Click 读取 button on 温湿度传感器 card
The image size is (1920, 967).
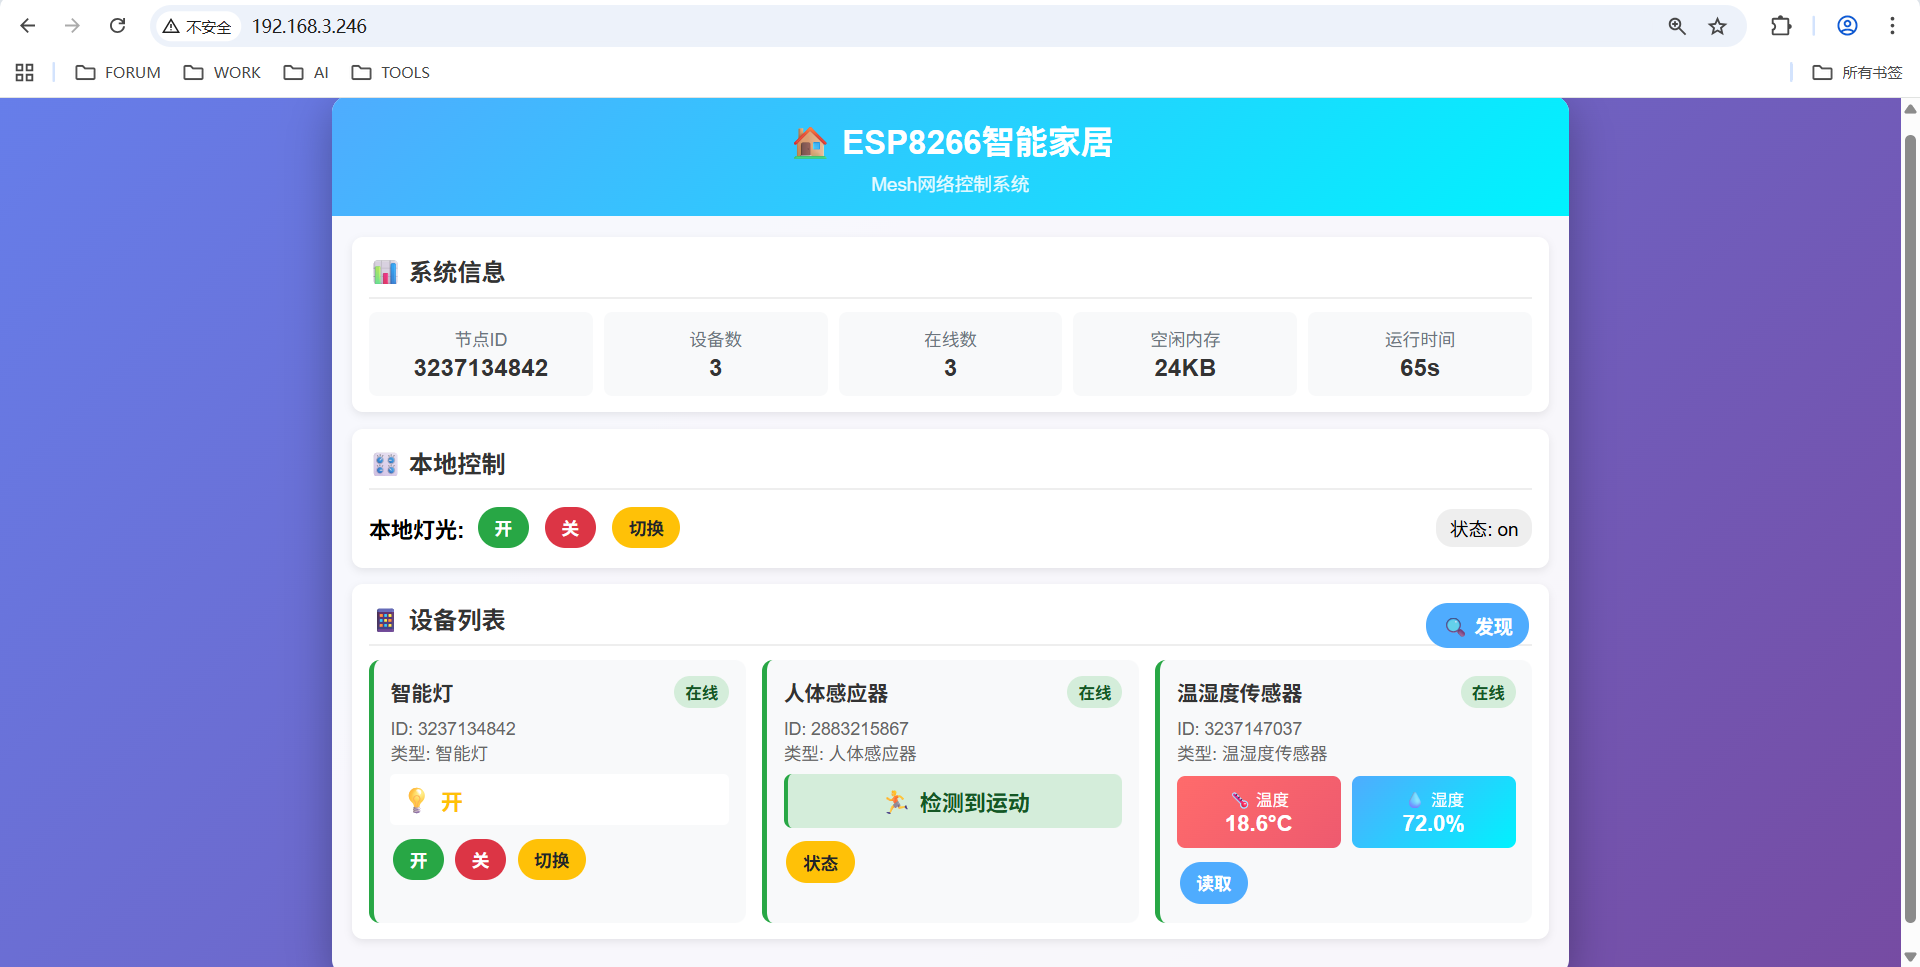coord(1214,883)
